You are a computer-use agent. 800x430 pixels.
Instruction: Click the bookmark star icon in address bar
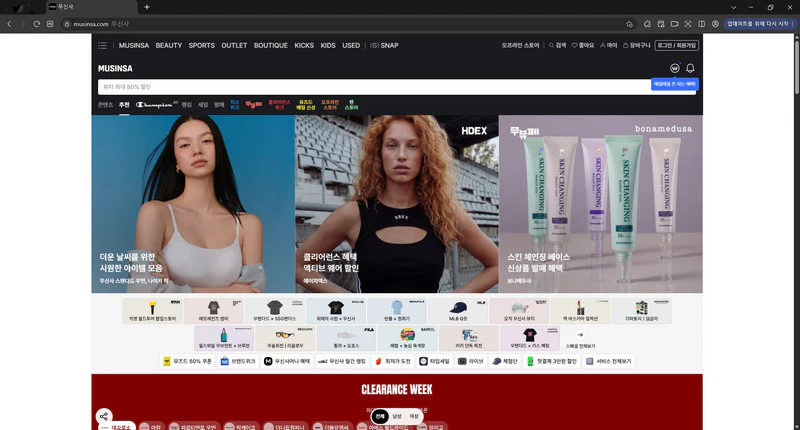tap(630, 24)
